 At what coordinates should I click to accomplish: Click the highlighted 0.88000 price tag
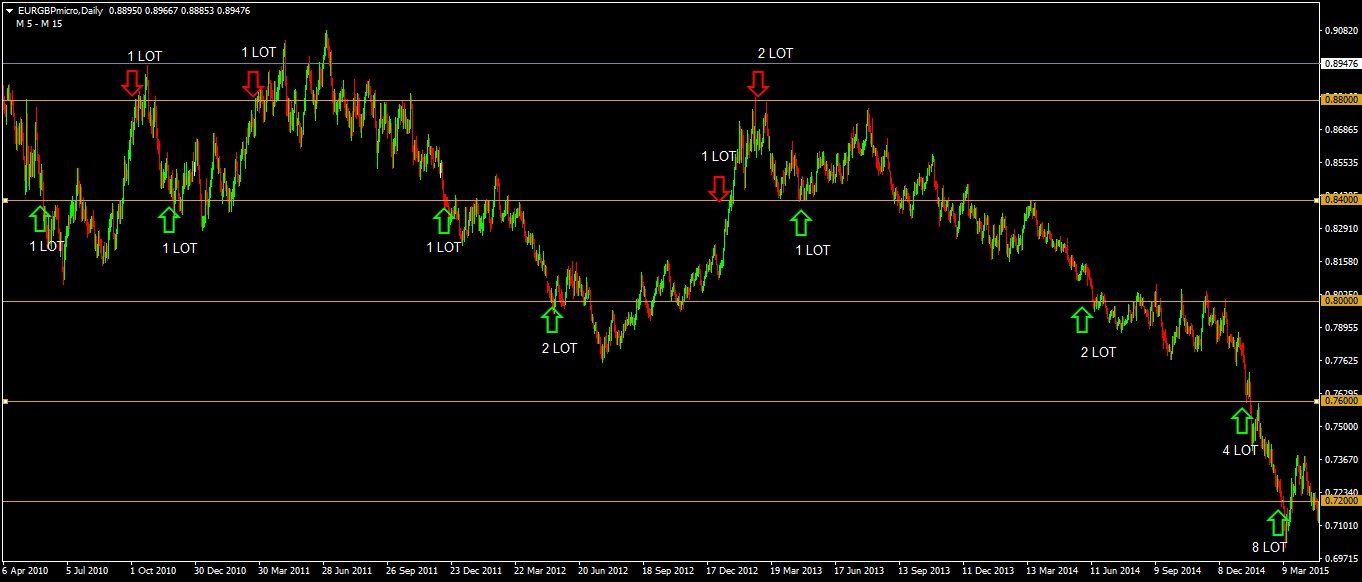(1340, 99)
